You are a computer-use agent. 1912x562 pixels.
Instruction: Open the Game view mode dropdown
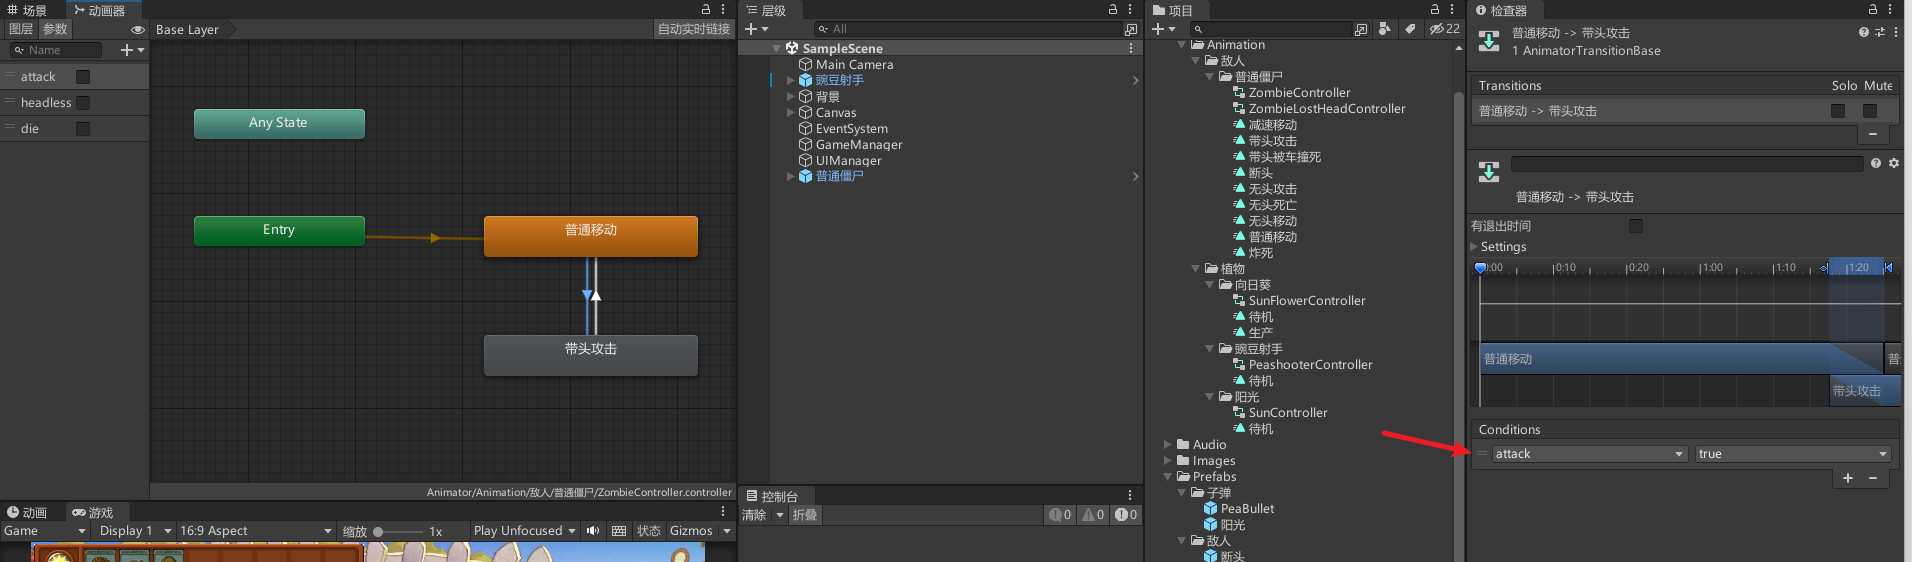point(45,531)
